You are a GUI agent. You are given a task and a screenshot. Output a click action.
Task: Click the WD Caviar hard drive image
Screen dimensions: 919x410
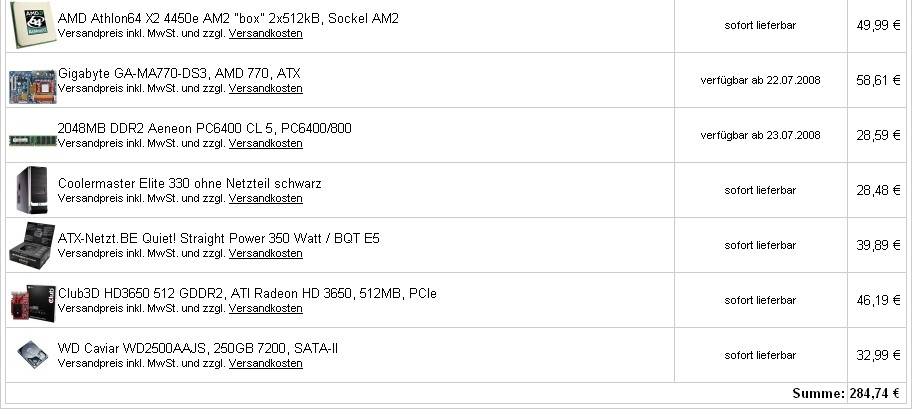tap(33, 356)
